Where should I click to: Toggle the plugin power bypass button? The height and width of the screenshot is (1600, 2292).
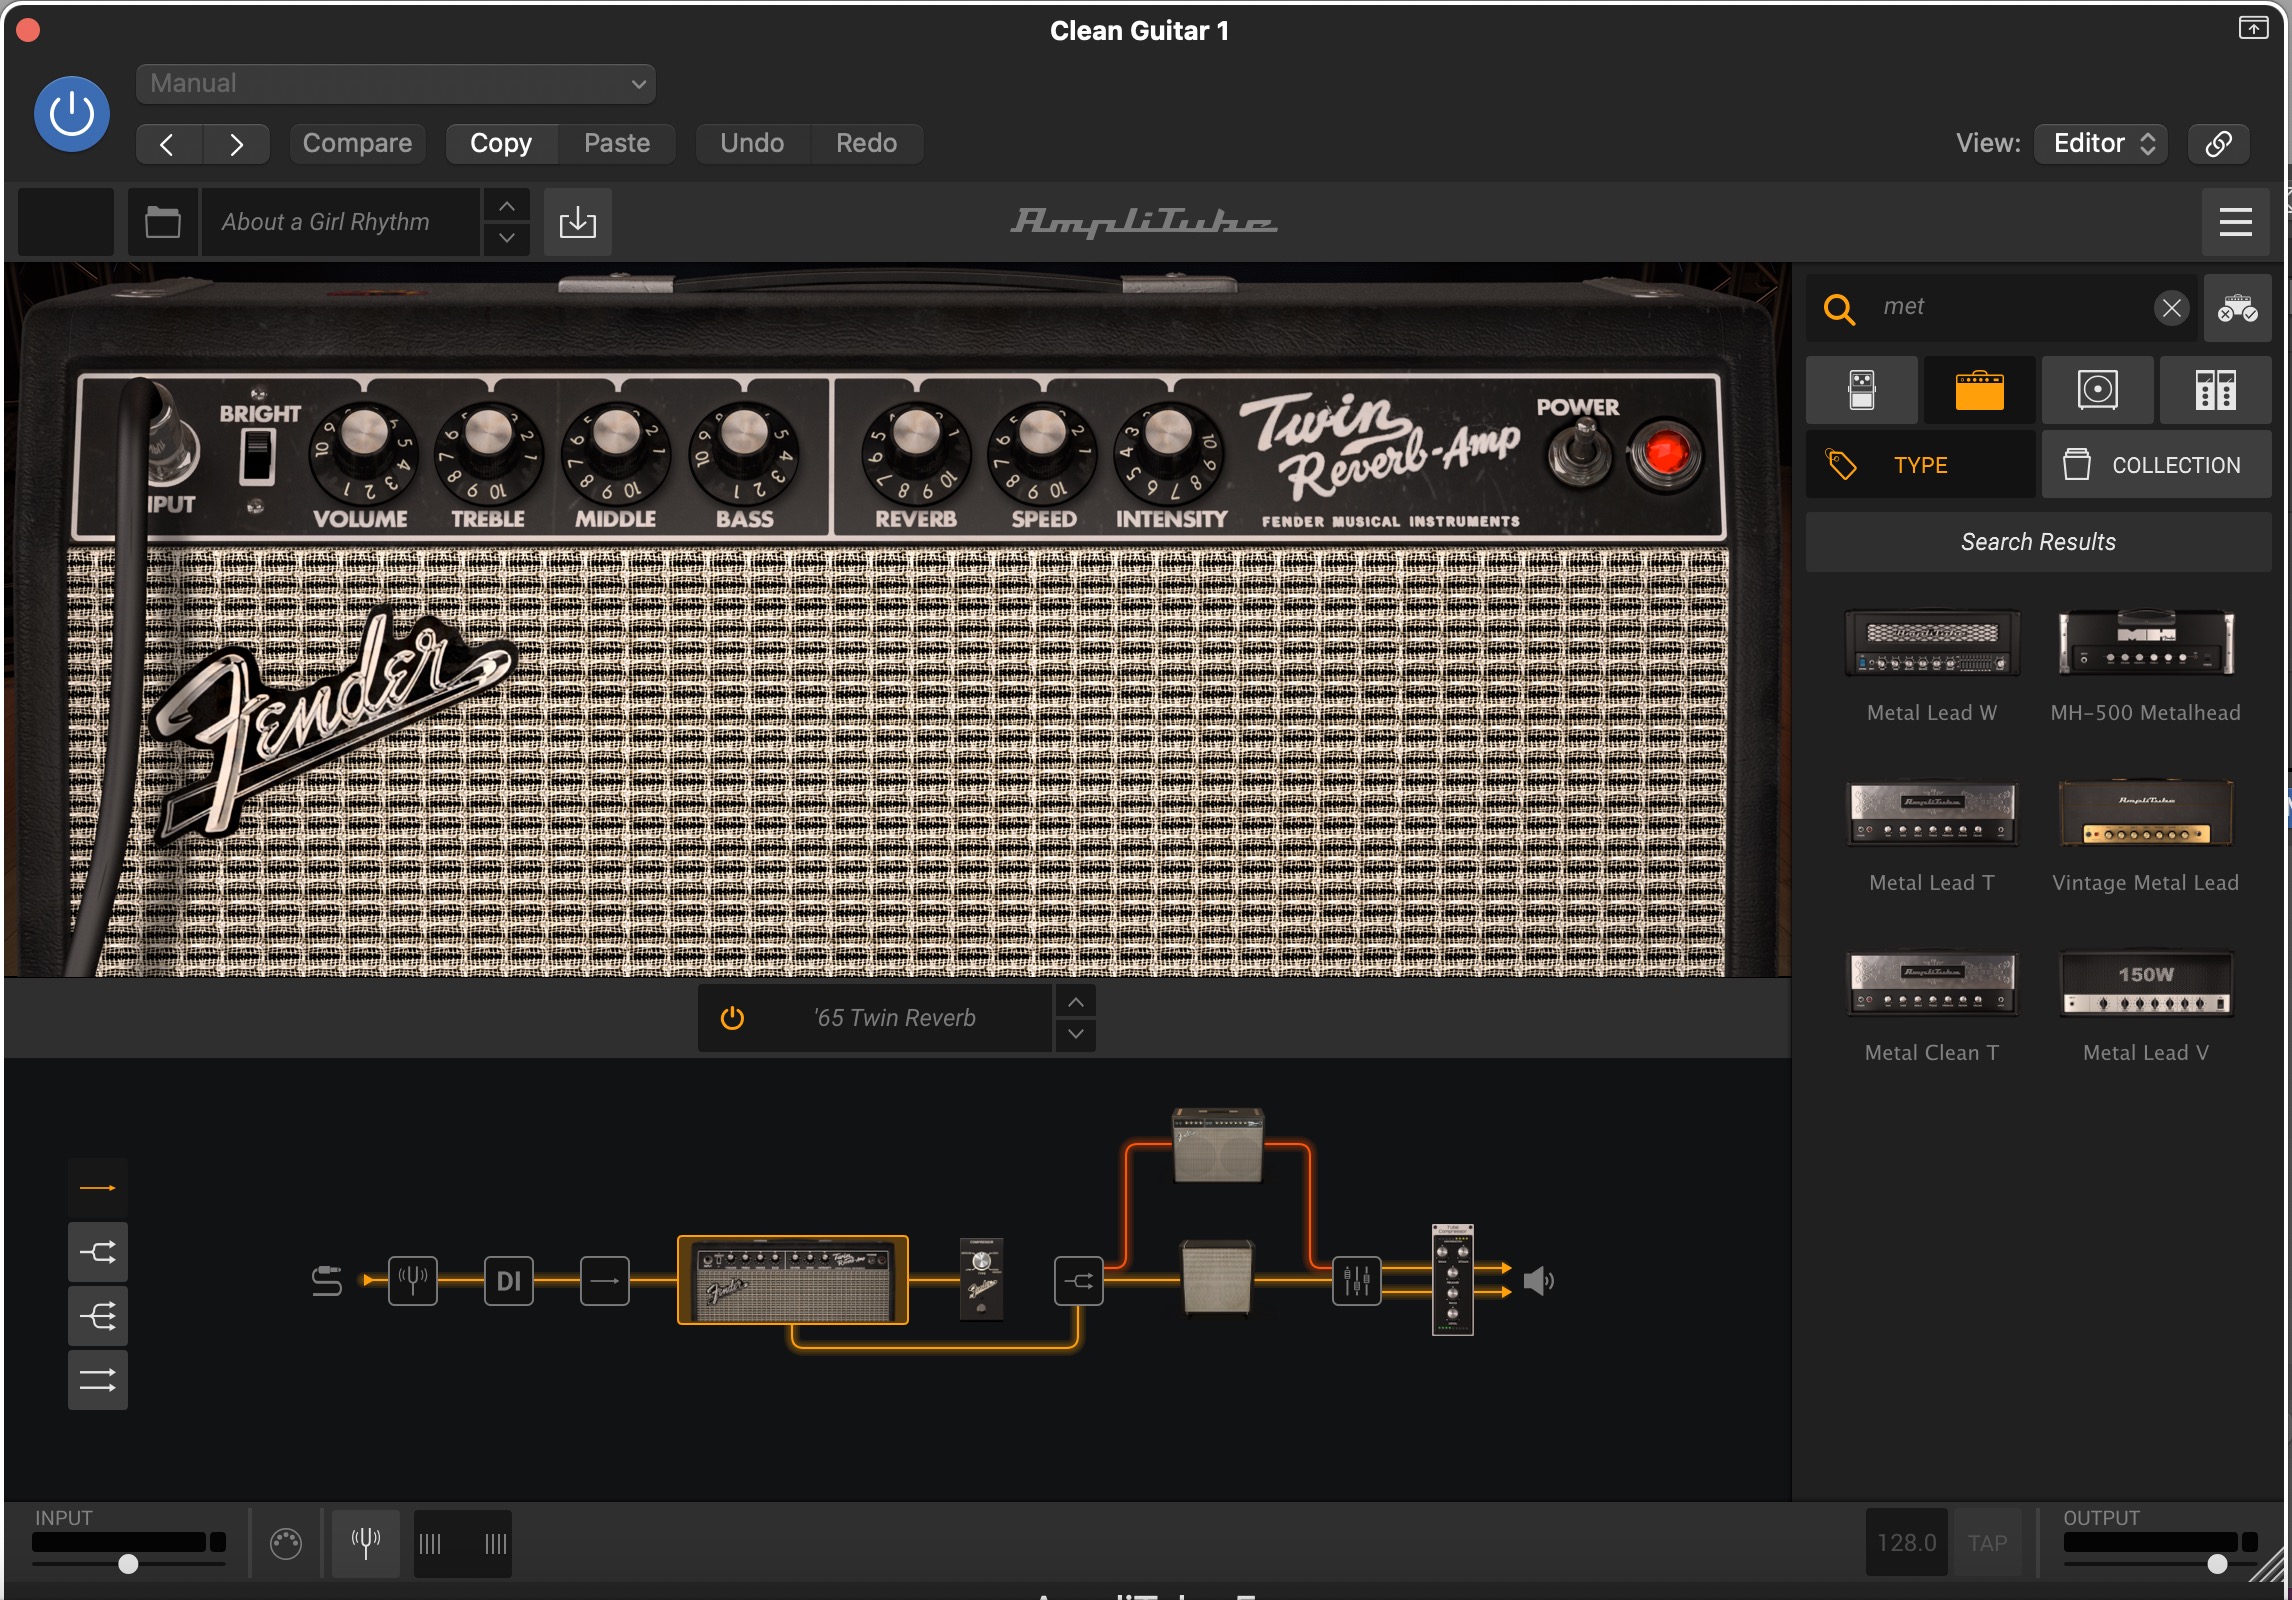(x=72, y=114)
